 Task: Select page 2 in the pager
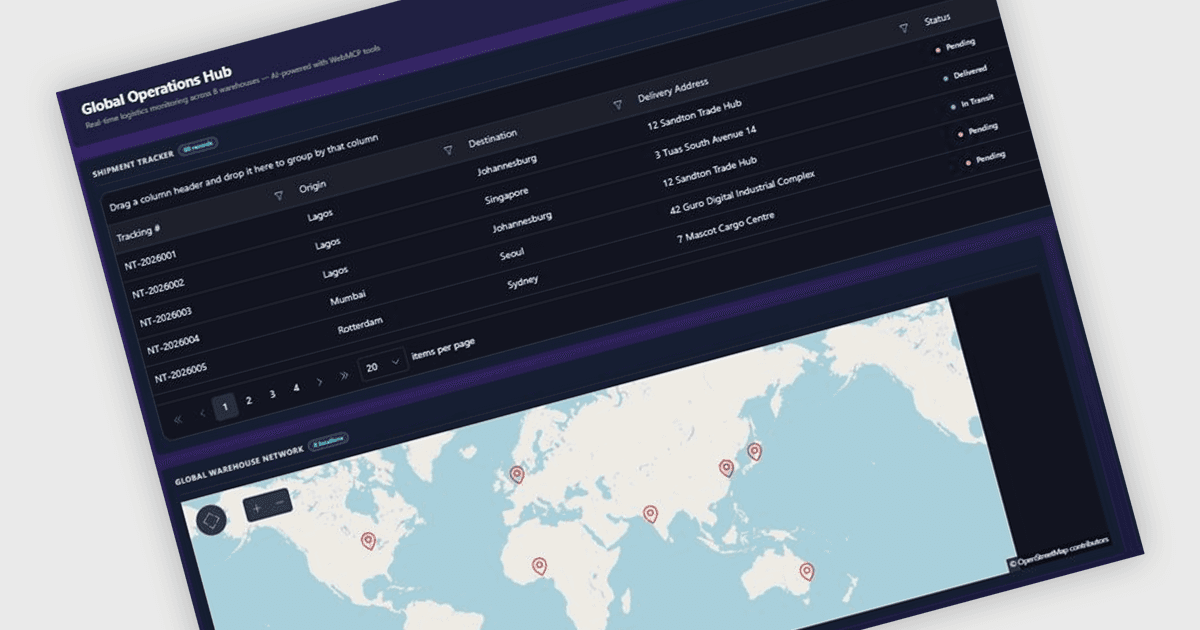249,400
